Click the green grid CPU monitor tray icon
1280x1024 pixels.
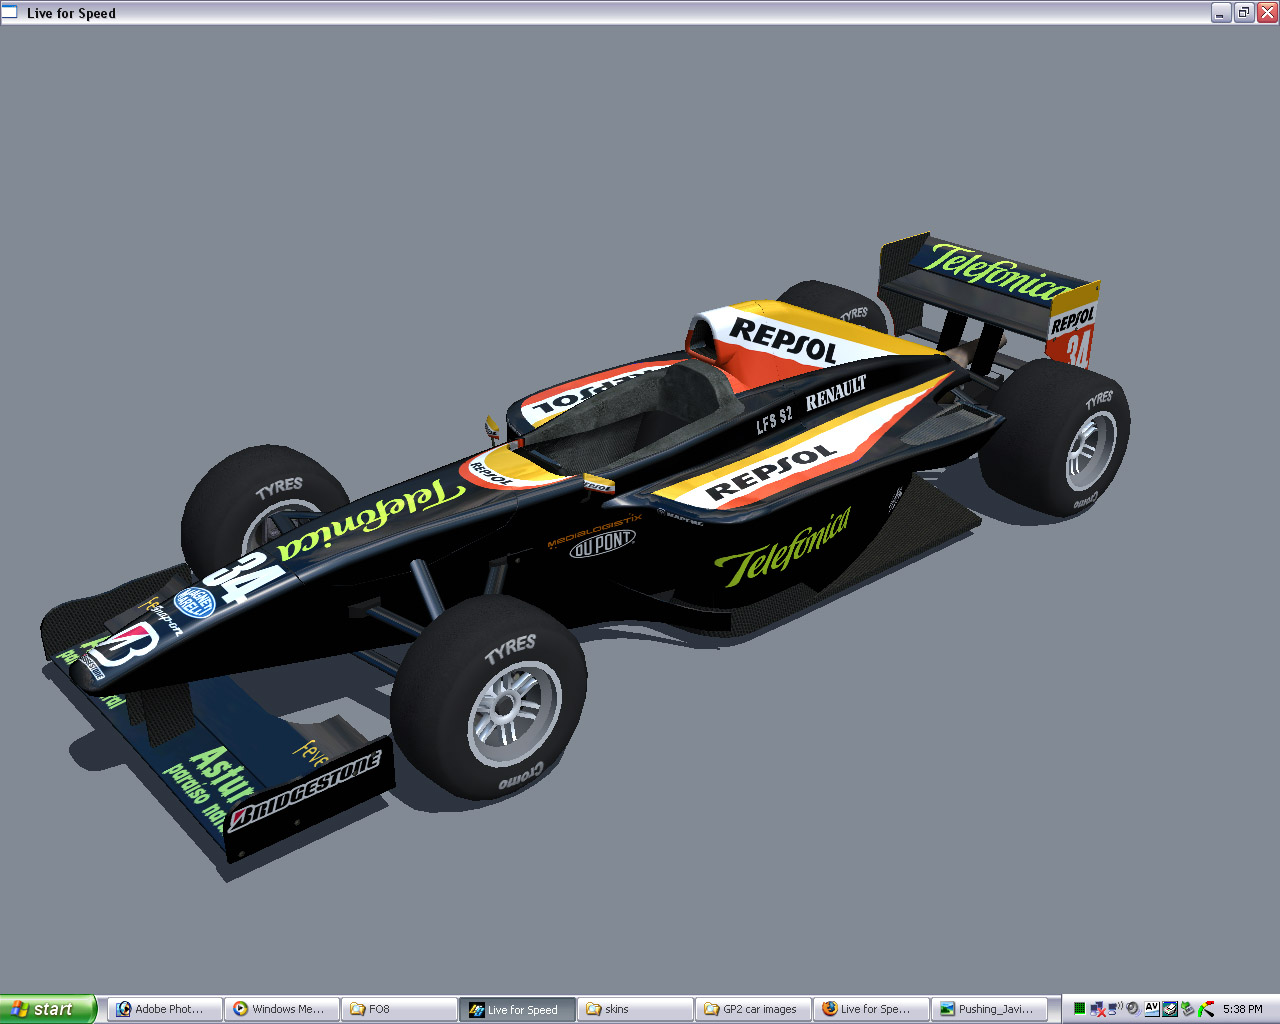pyautogui.click(x=1080, y=1009)
